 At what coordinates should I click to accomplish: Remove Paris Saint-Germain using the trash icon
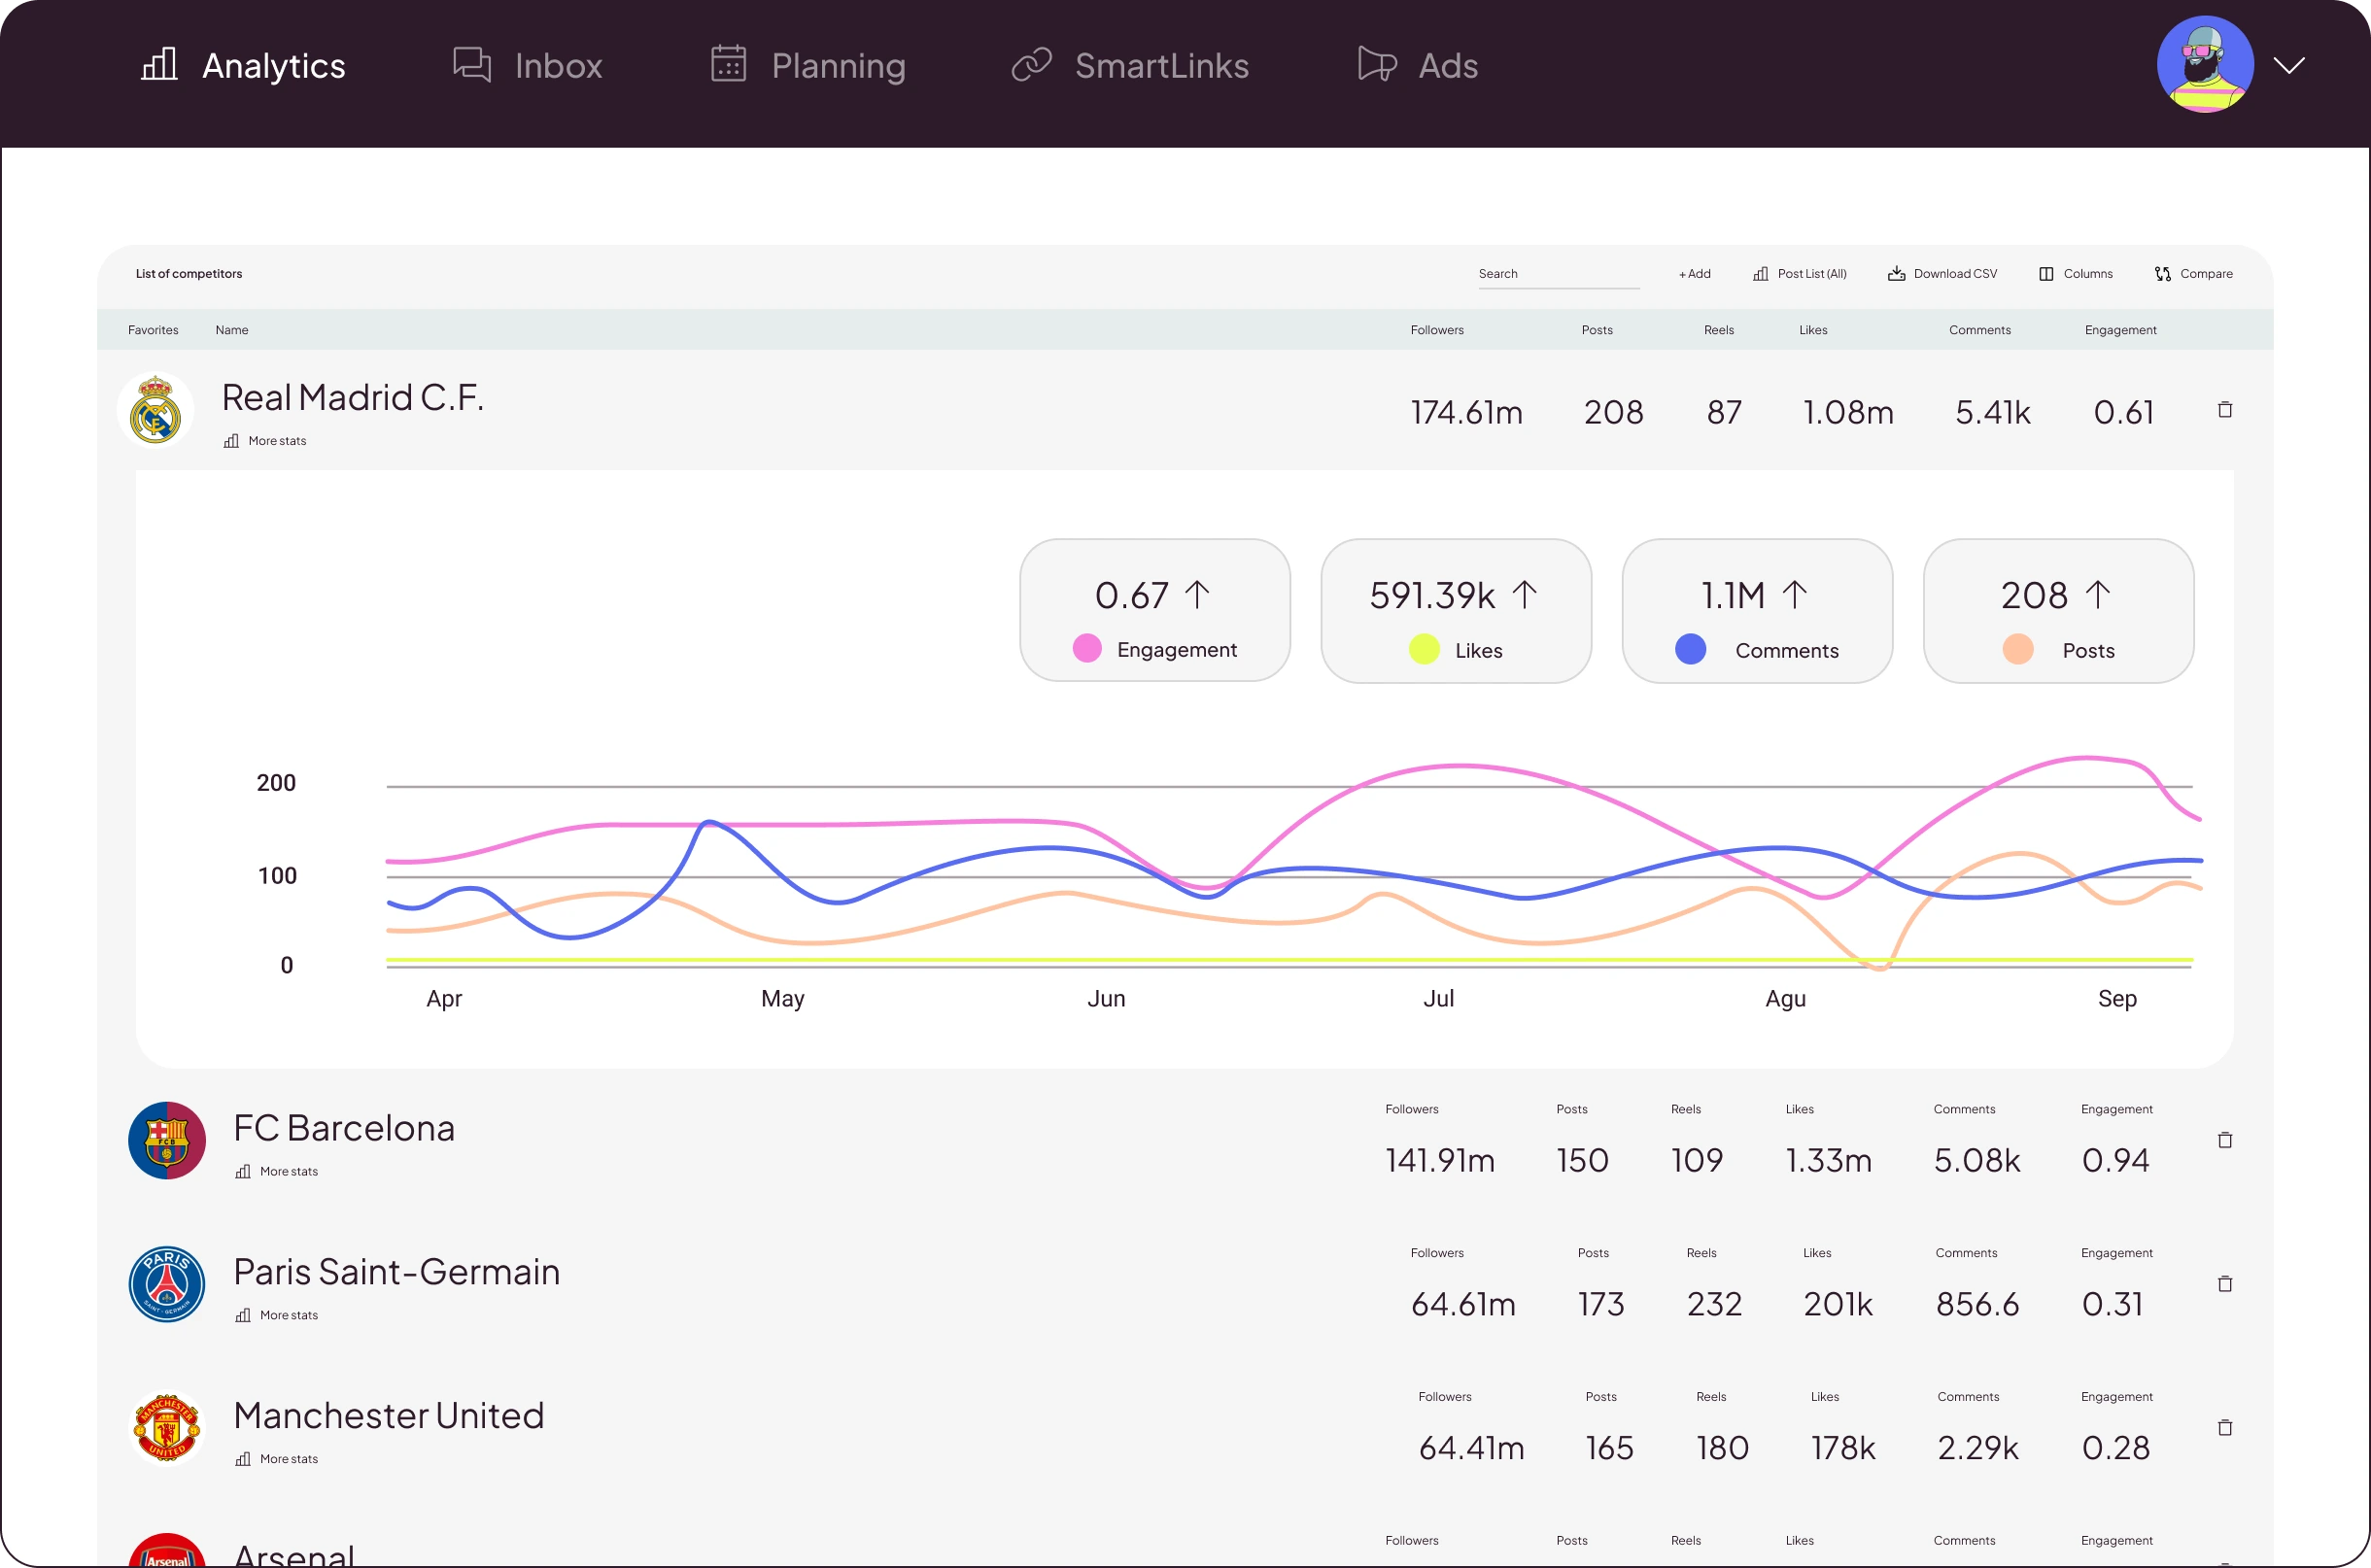point(2225,1284)
